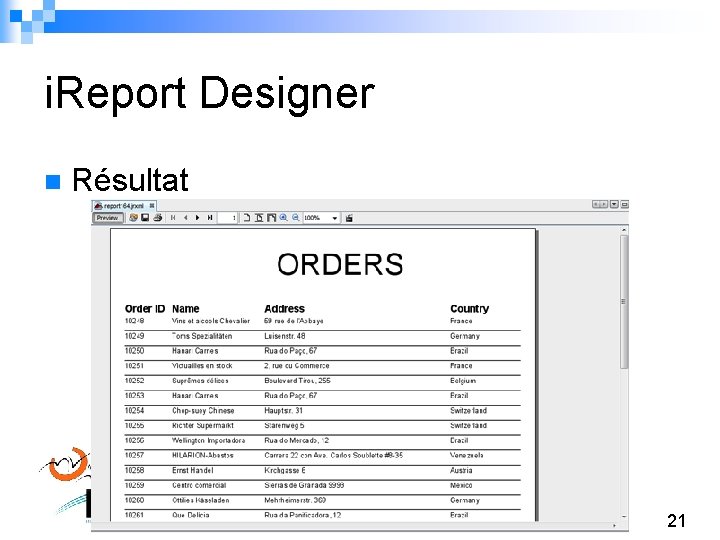Click 'Austria' country cell
Image resolution: width=720 pixels, height=540 pixels.
pyautogui.click(x=461, y=470)
